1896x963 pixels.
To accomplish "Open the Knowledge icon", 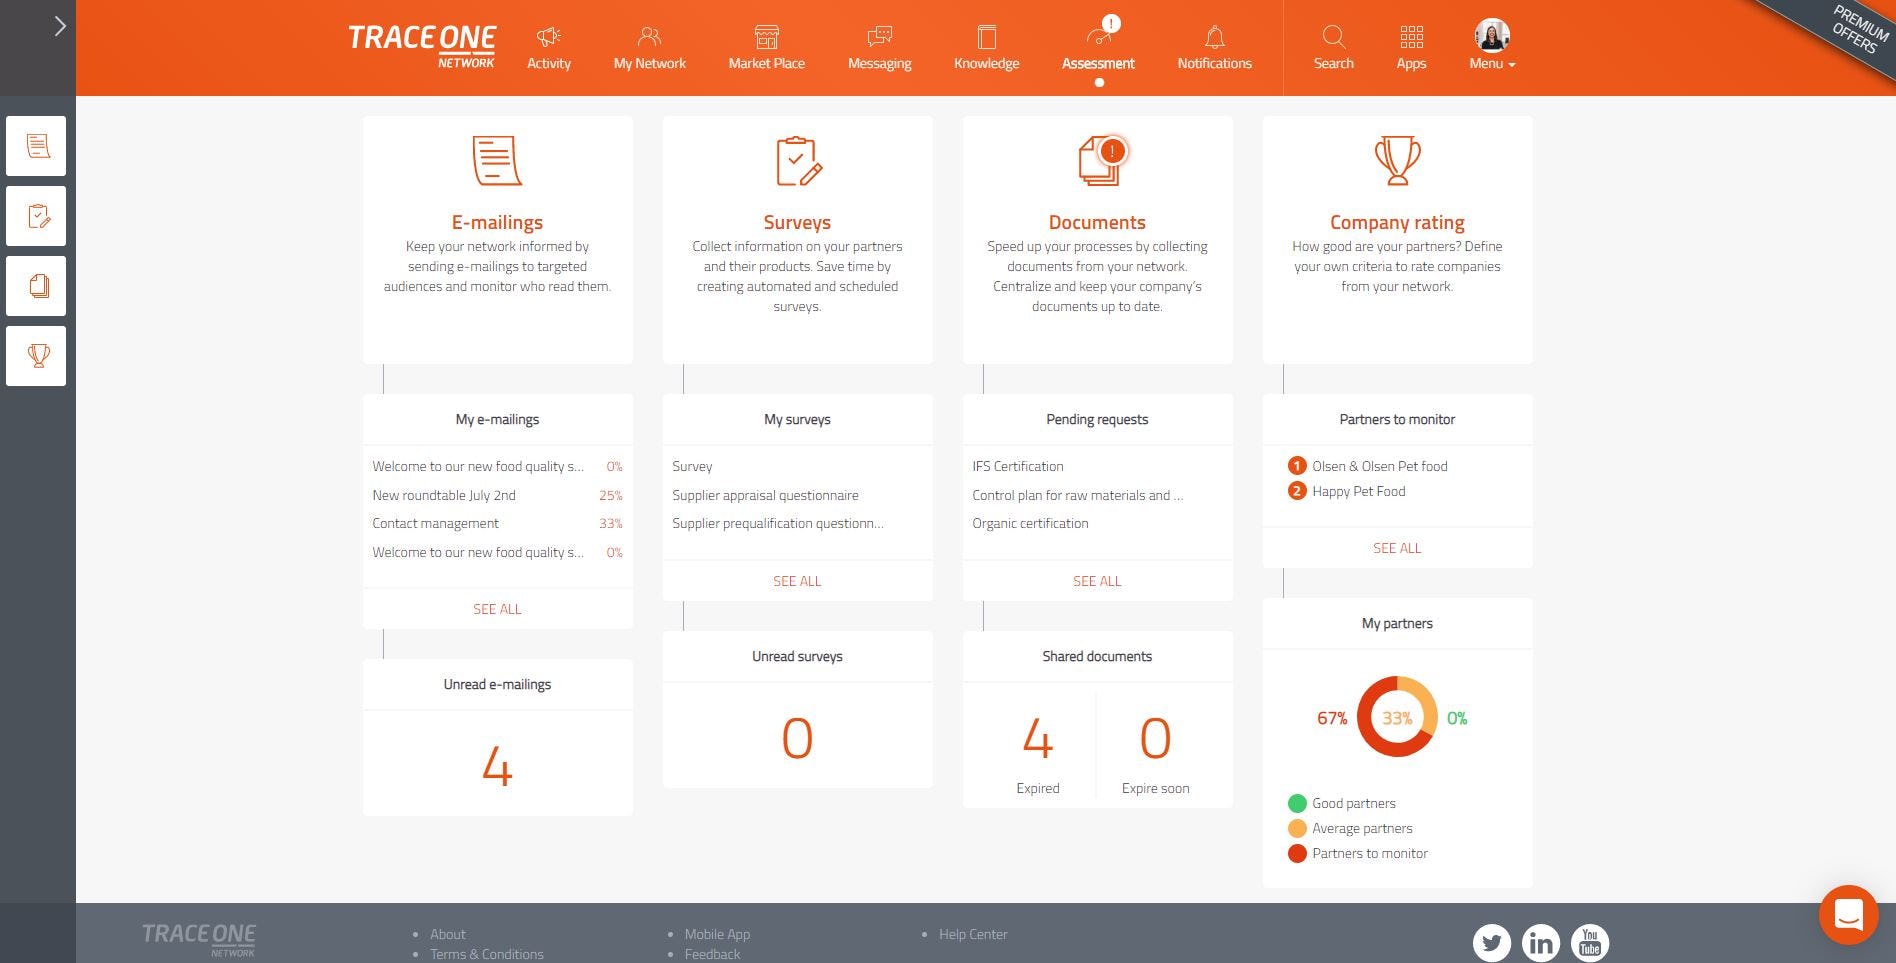I will click(986, 45).
